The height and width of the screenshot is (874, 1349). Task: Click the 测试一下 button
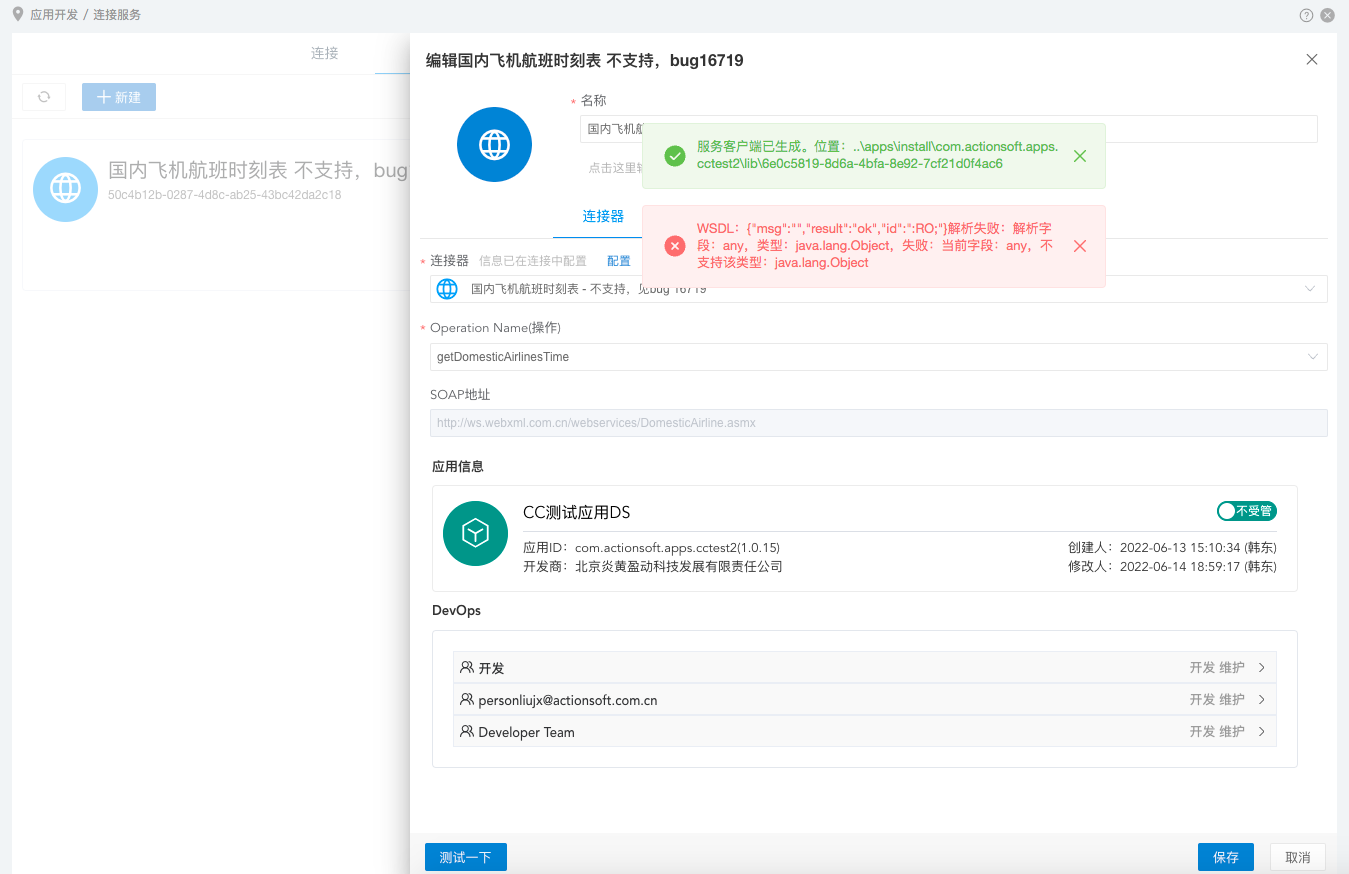coord(466,857)
